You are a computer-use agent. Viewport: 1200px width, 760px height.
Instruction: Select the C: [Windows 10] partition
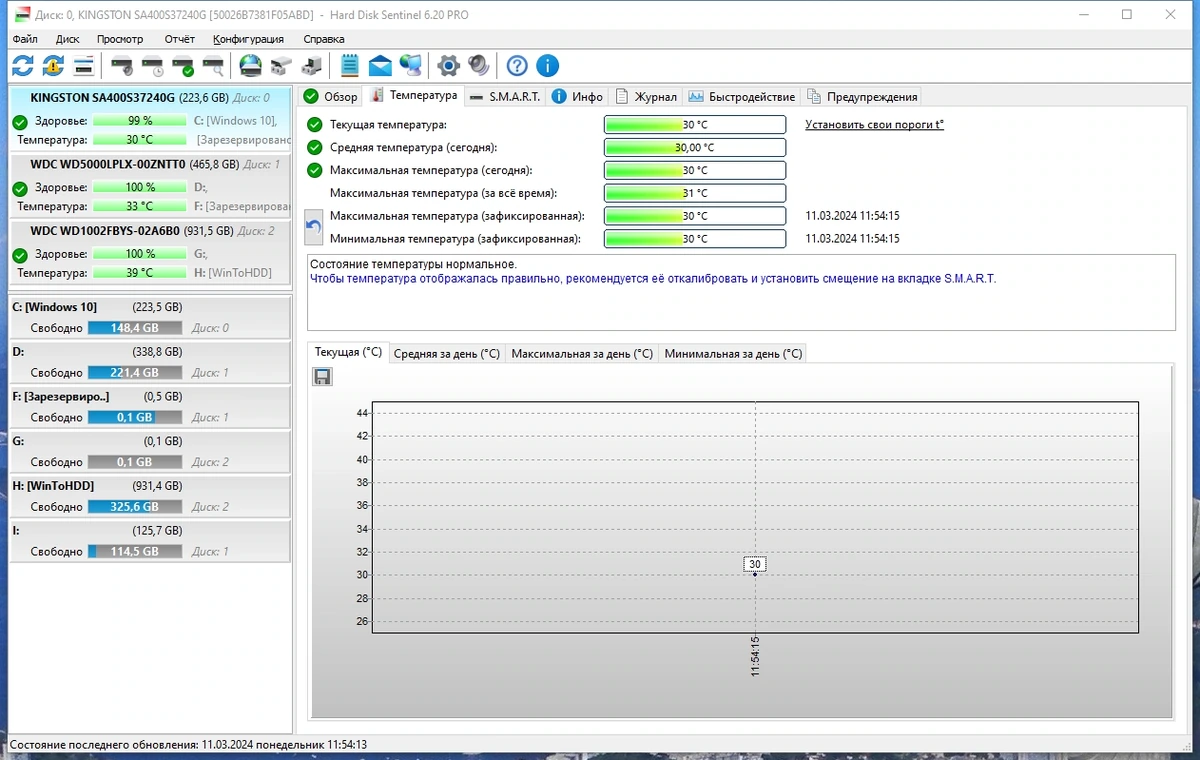150,318
